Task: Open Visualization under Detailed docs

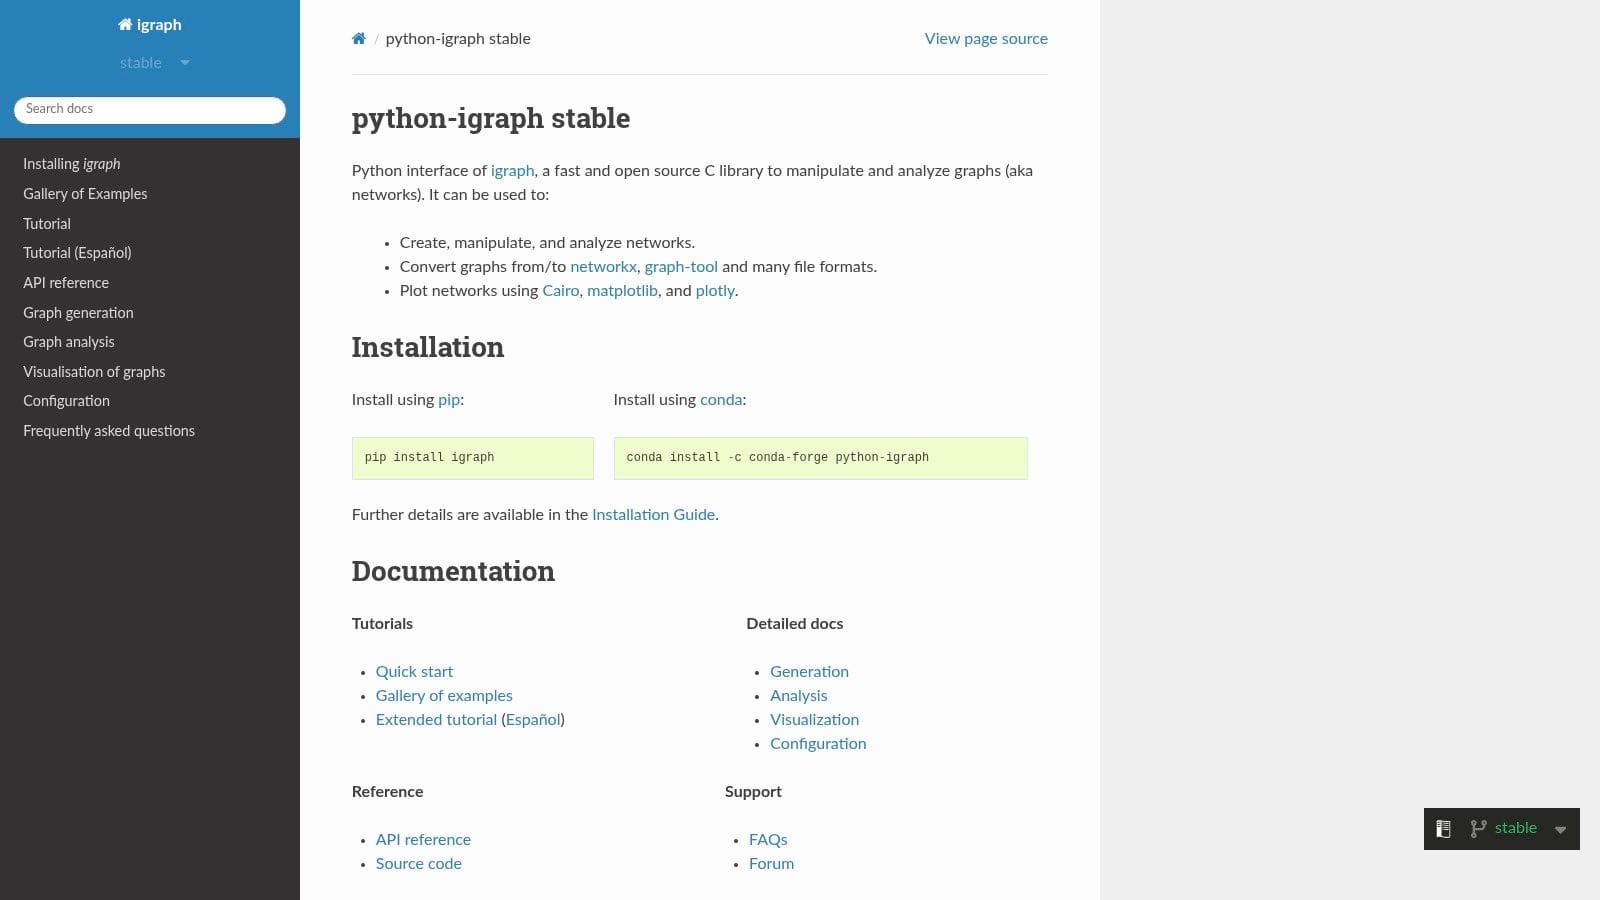Action: 814,720
